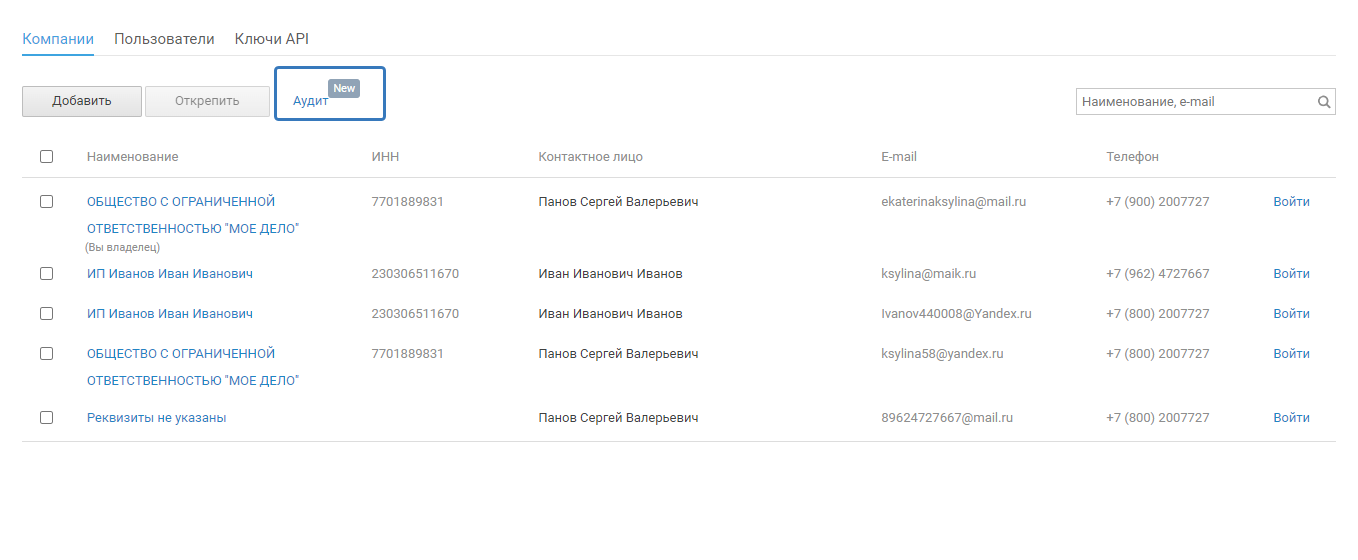
Task: Switch to the Компании tab
Action: point(58,39)
